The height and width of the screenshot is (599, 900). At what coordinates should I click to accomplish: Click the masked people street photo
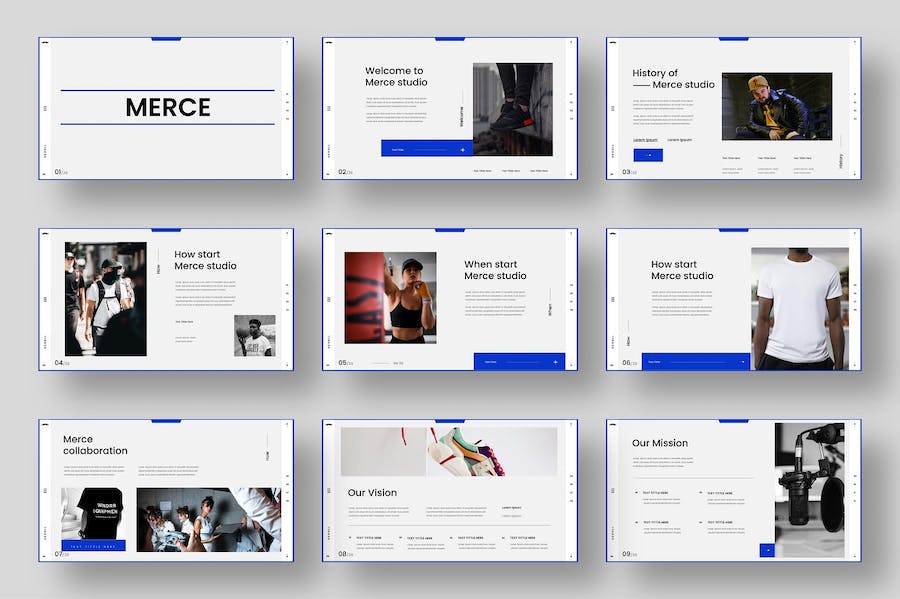[x=105, y=298]
